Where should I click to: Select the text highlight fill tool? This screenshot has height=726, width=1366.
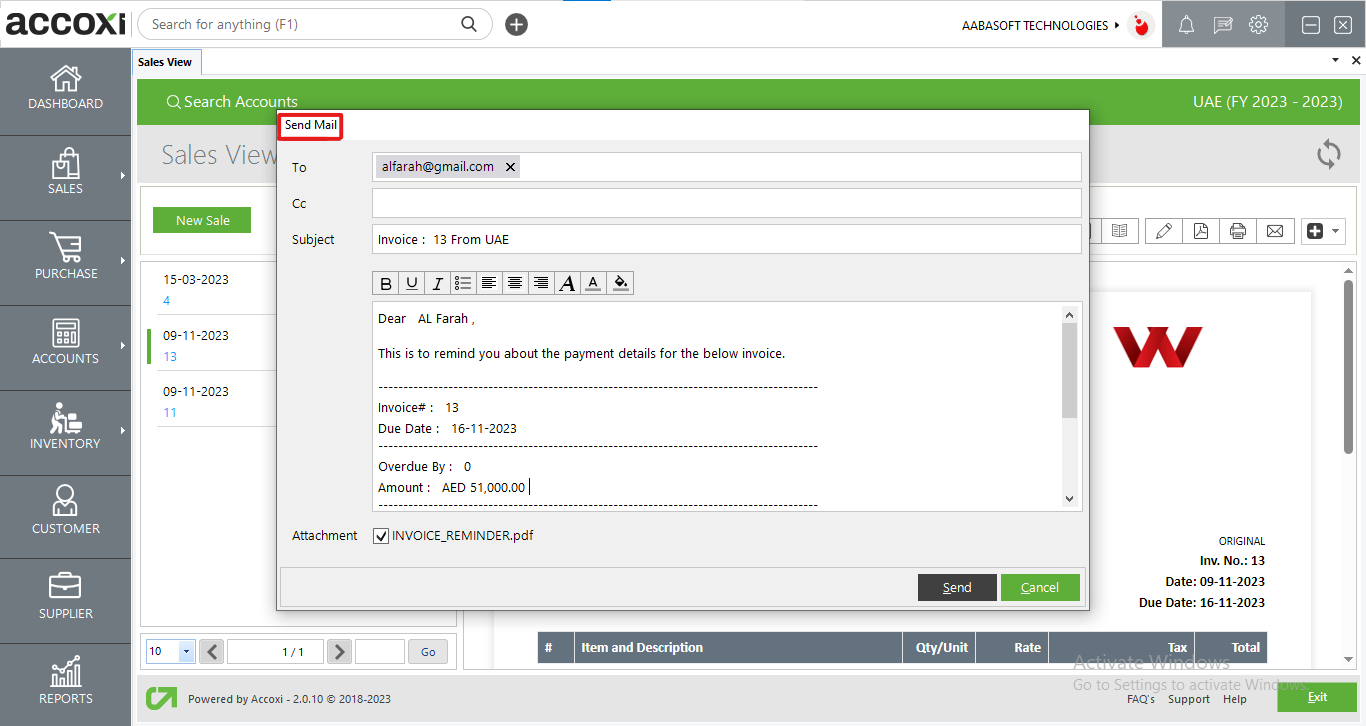[620, 283]
